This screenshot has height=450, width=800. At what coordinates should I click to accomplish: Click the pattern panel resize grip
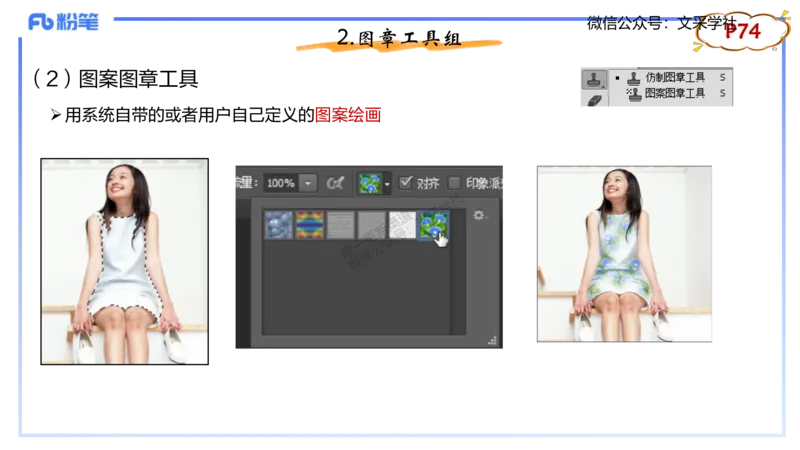[491, 340]
